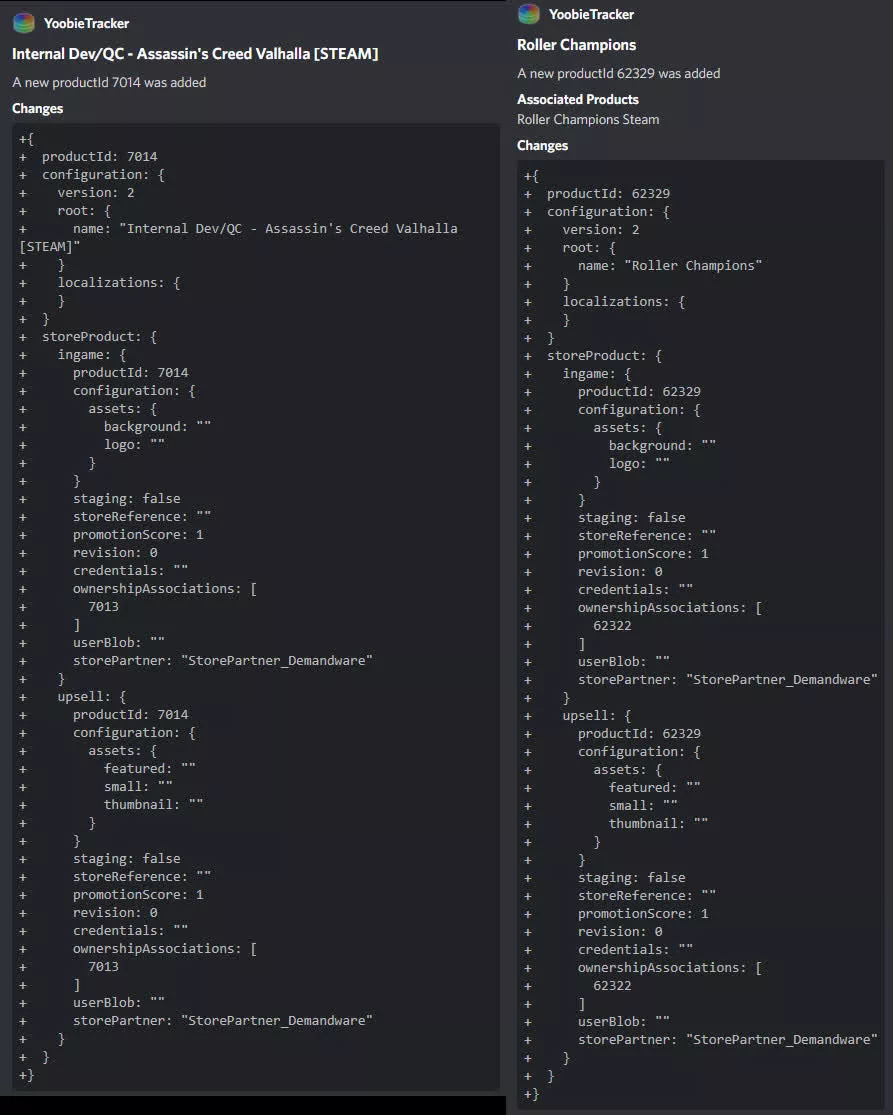Click 62322 under ingame ownershipAssociations

pos(612,626)
